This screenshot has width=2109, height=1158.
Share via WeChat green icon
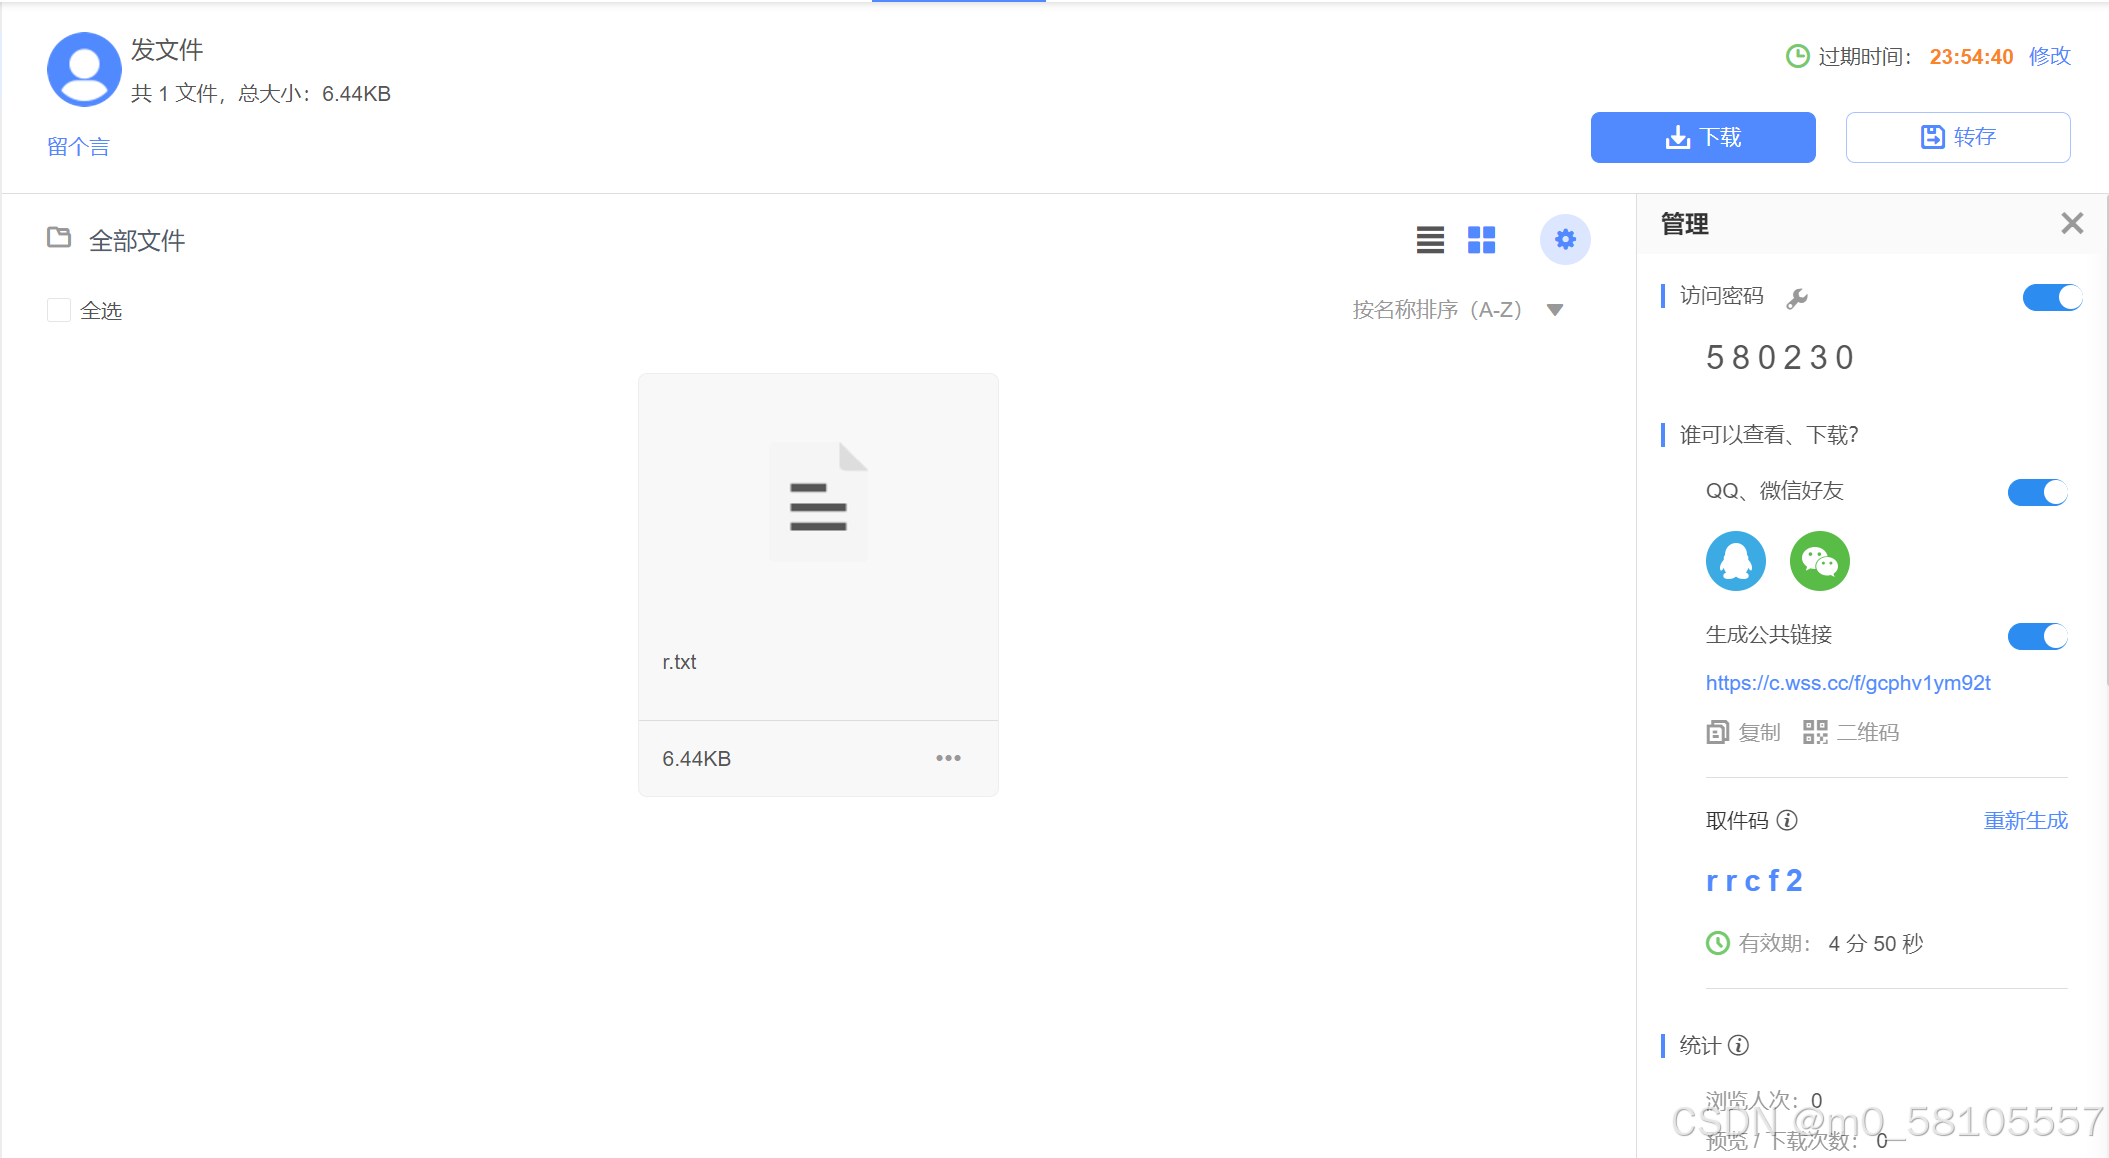coord(1819,561)
